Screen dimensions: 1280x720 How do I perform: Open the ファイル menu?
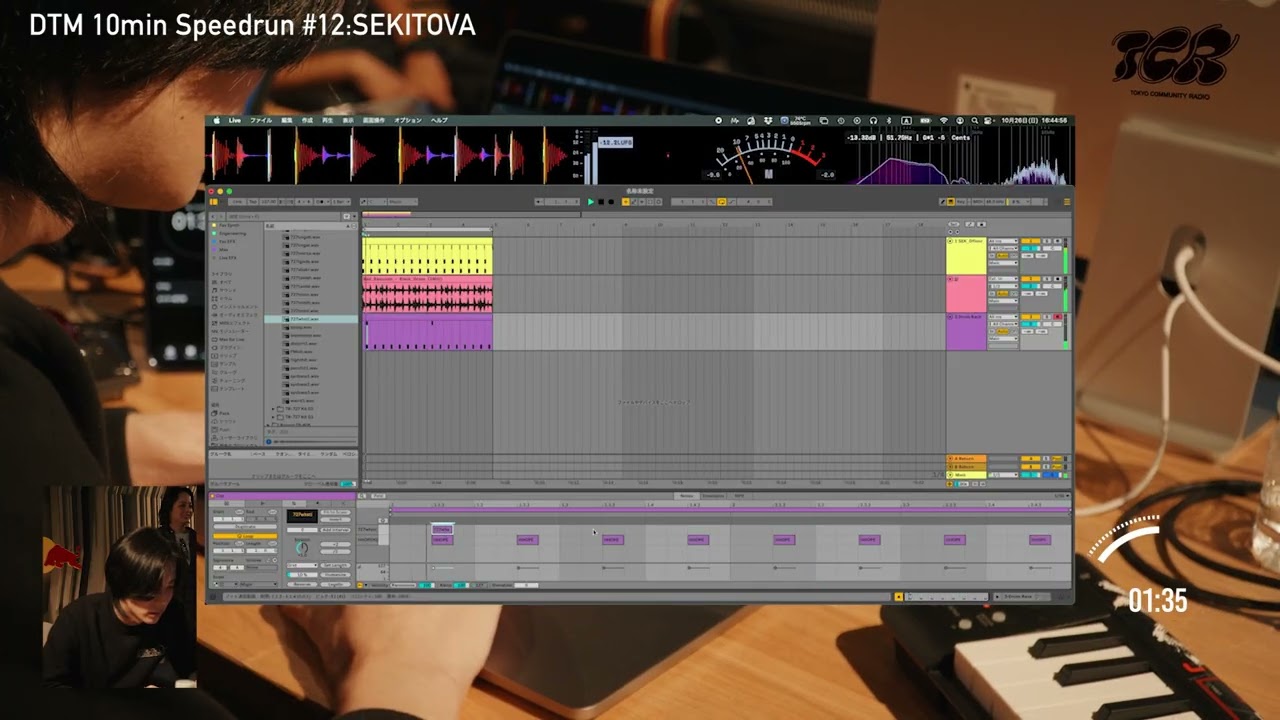261,120
